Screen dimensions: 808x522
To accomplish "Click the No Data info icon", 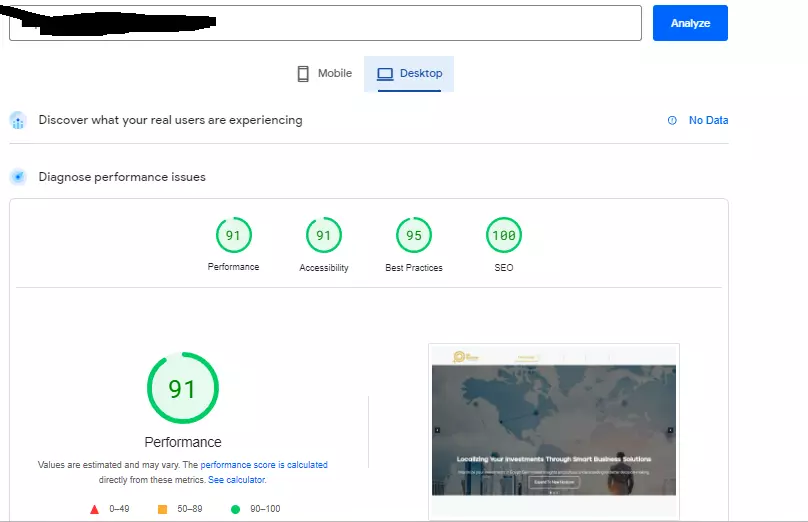I will point(672,120).
